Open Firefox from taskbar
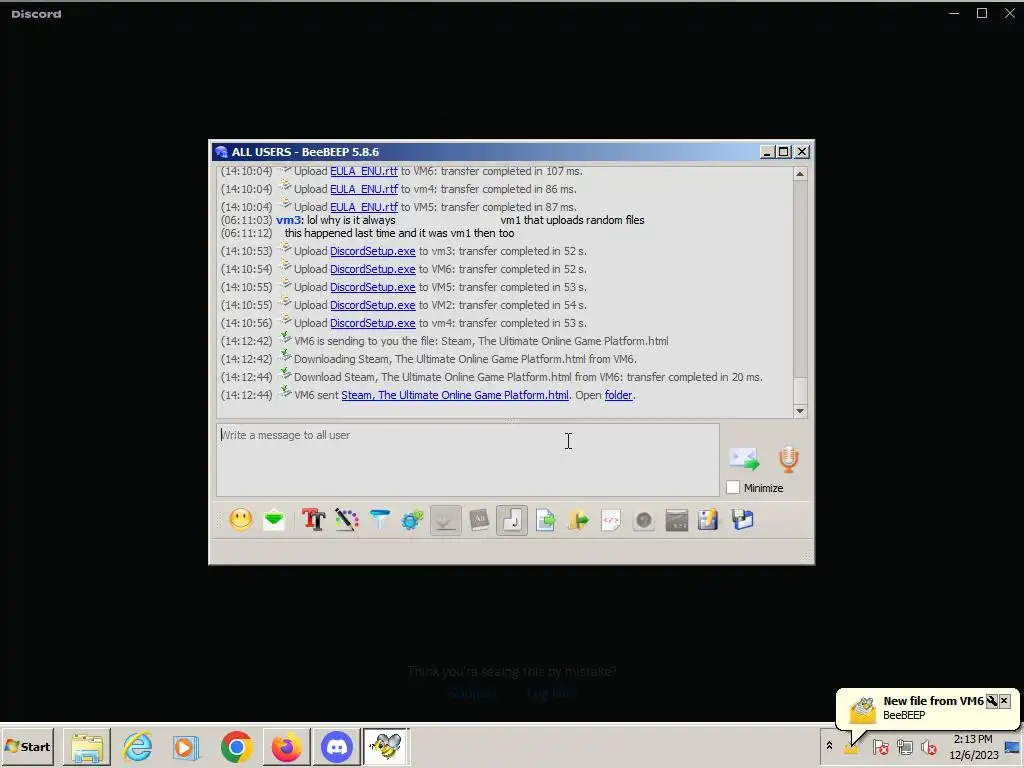The image size is (1024, 768). pyautogui.click(x=286, y=746)
